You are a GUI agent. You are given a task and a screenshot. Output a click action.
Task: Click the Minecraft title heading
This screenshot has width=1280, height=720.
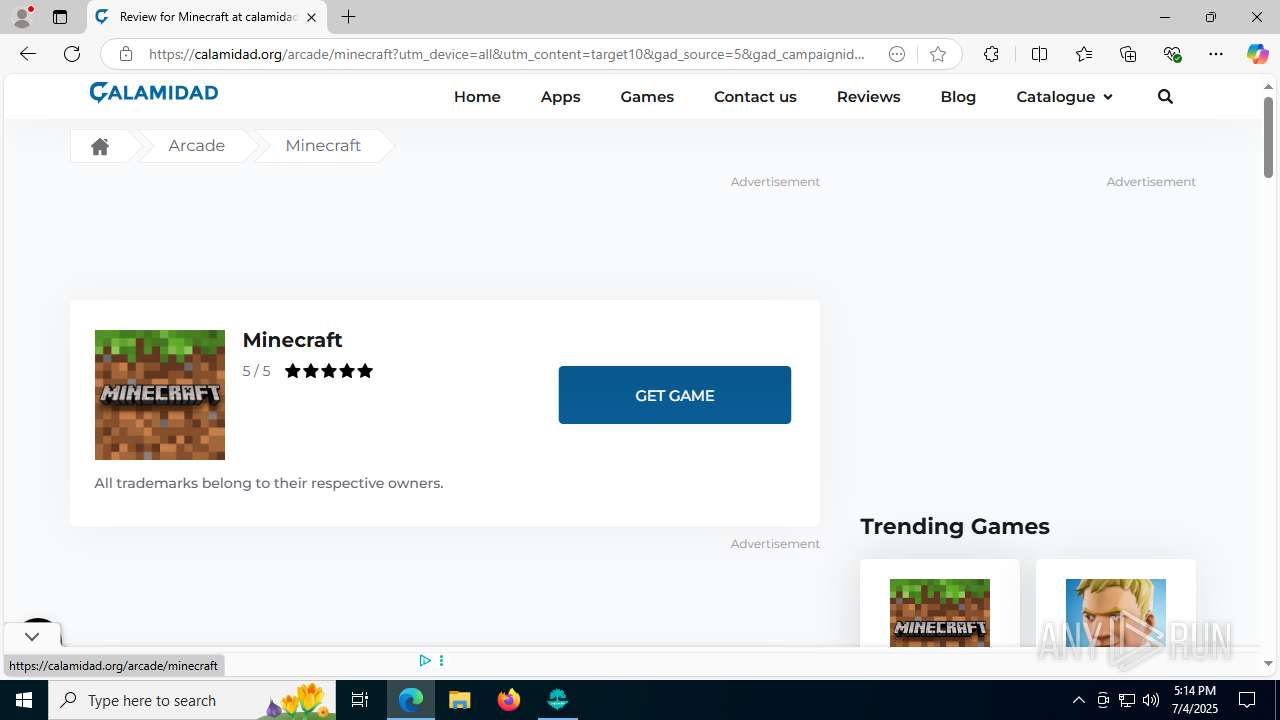click(292, 340)
